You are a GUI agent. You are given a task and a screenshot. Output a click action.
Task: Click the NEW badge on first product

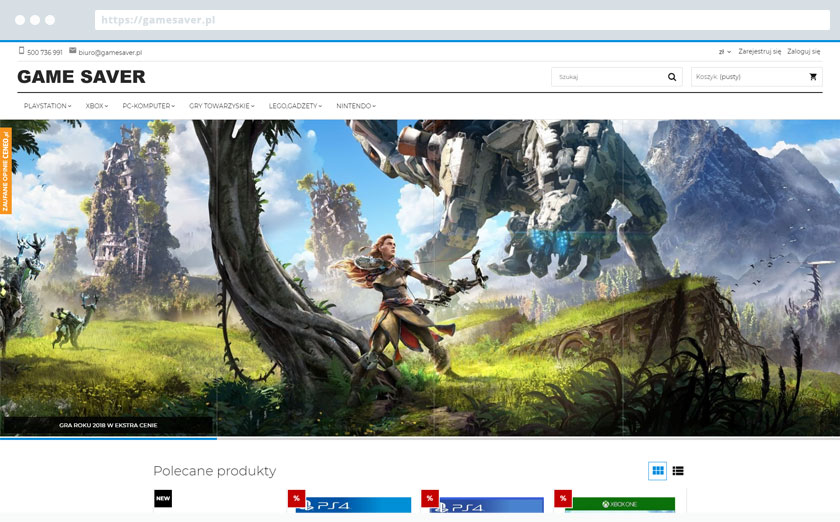[163, 498]
